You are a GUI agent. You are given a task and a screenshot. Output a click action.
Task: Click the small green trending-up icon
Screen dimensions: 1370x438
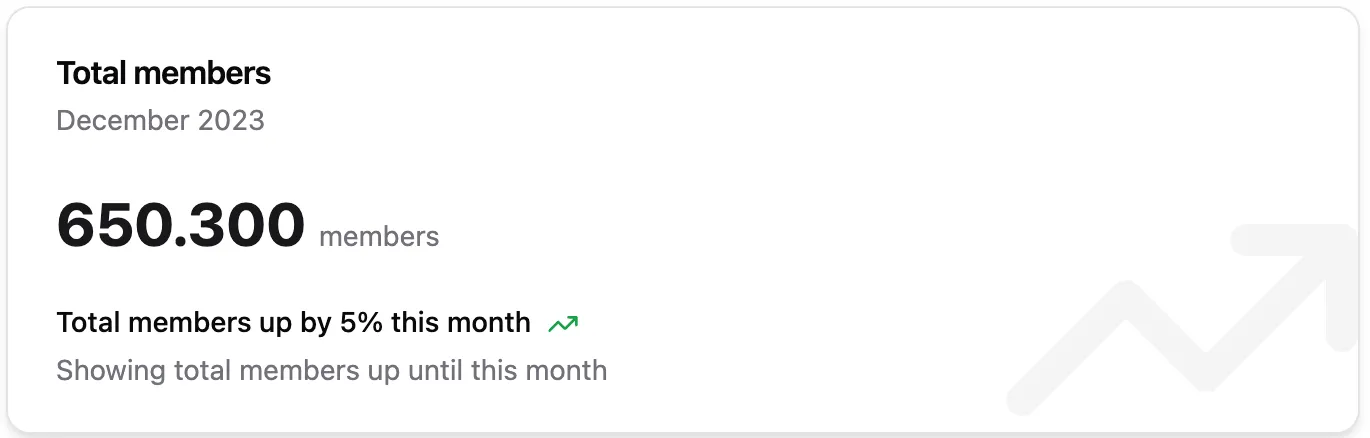click(x=563, y=323)
